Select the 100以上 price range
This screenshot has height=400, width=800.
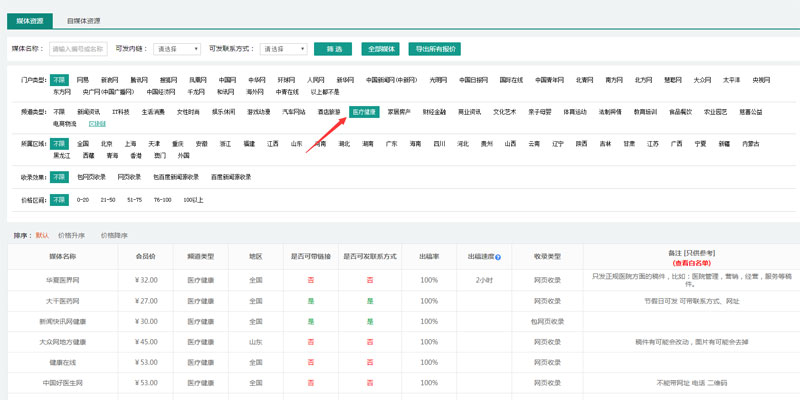pyautogui.click(x=193, y=200)
